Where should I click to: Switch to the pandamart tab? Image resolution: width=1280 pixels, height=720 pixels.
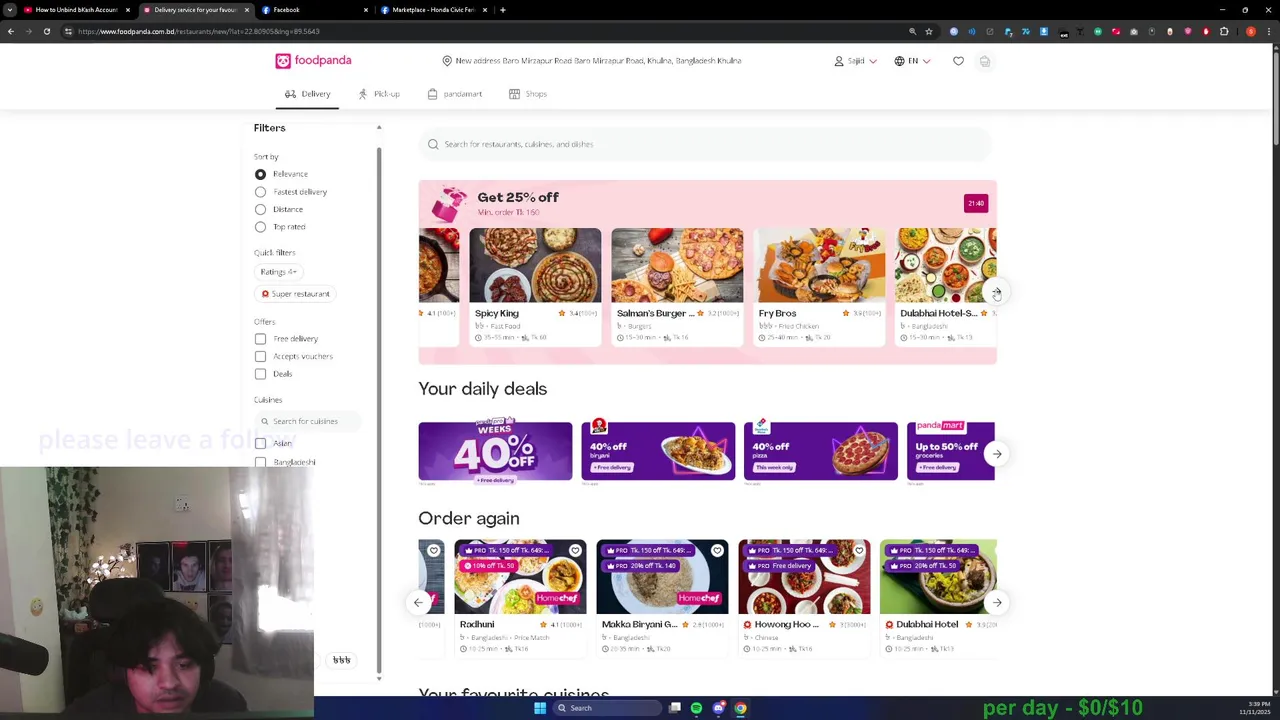[x=454, y=94]
